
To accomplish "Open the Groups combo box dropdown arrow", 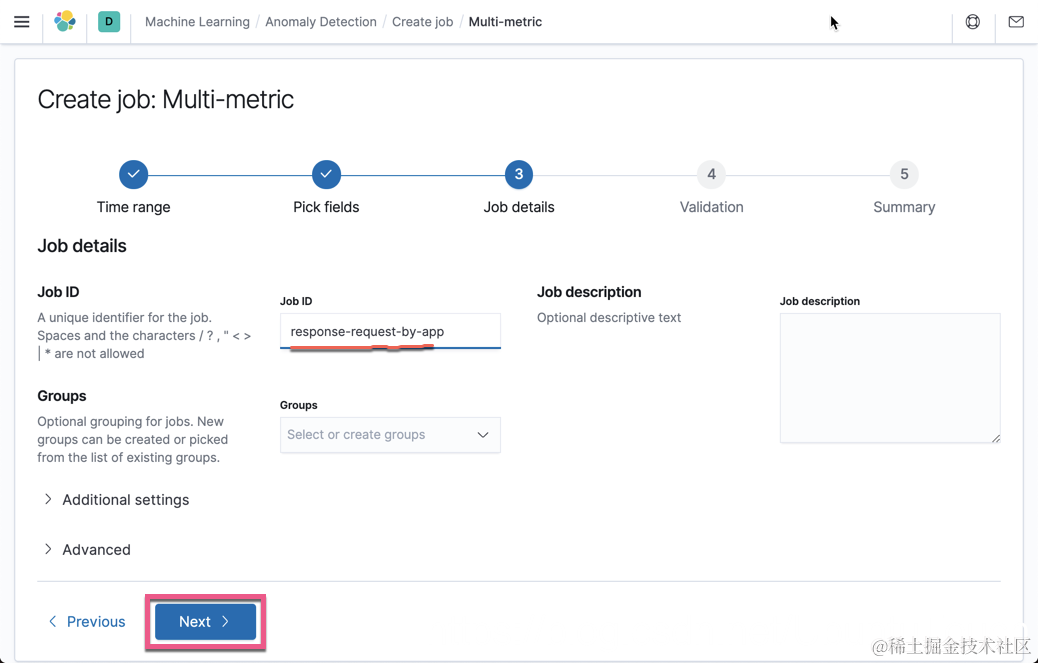I will point(483,435).
